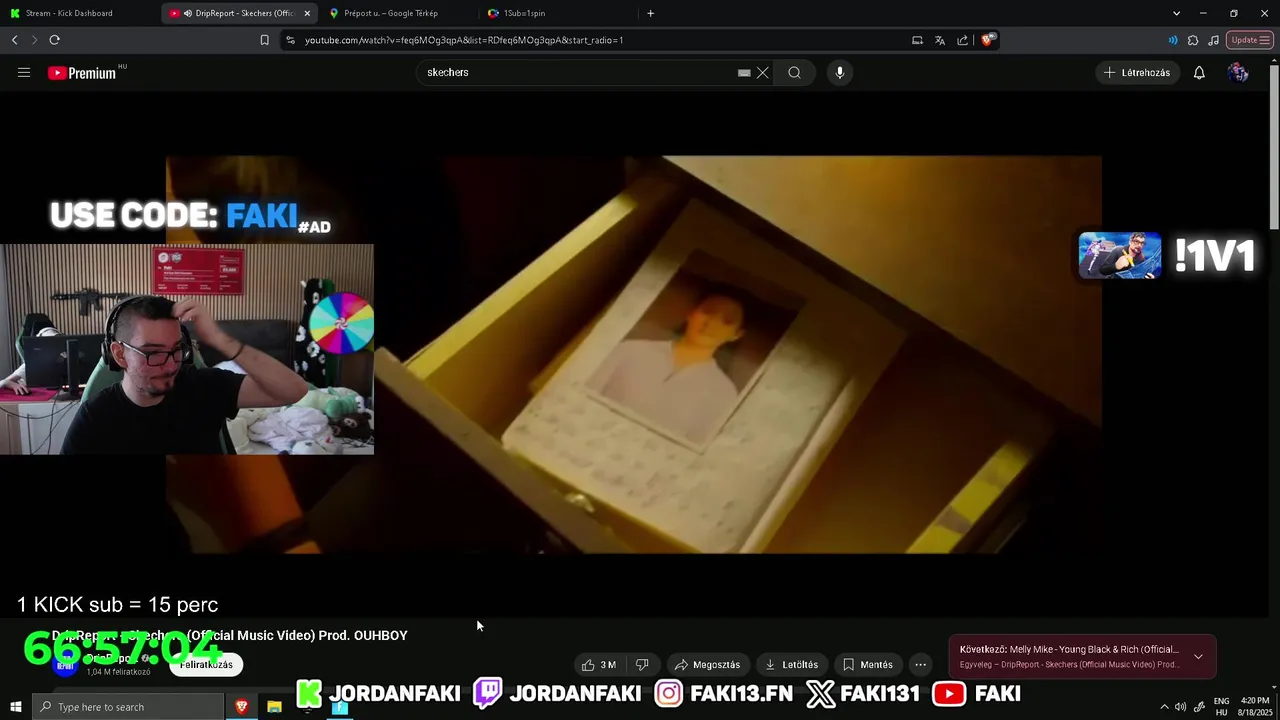Viewport: 1280px width, 720px height.
Task: Open Brave browser from the taskbar
Action: (241, 707)
